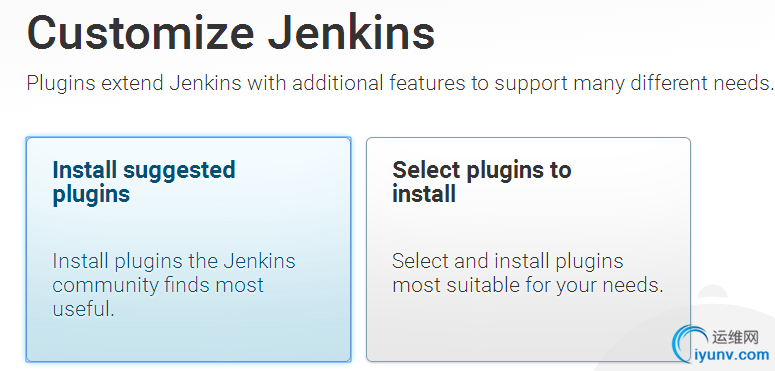Click the word "install" under Select plugins to

[424, 193]
